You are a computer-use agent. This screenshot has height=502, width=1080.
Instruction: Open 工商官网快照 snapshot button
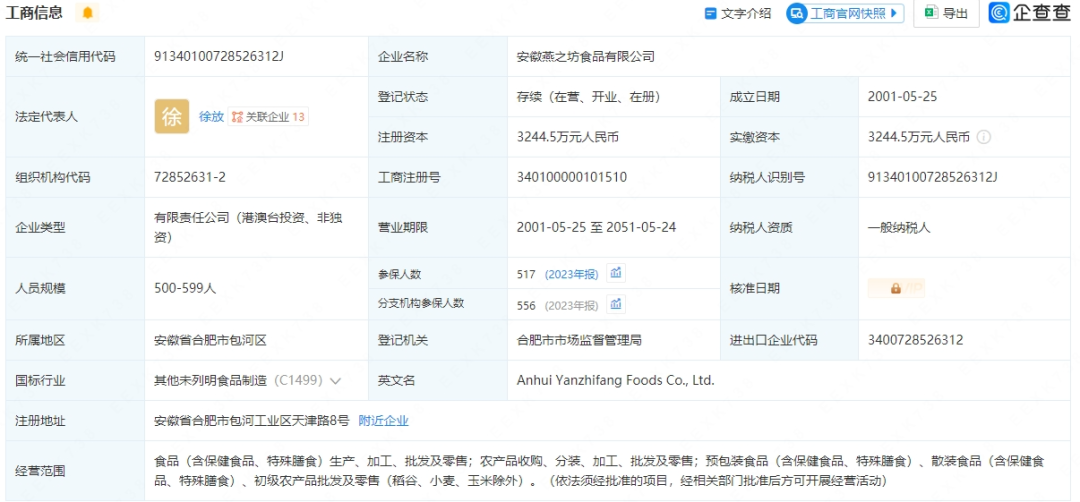[846, 13]
